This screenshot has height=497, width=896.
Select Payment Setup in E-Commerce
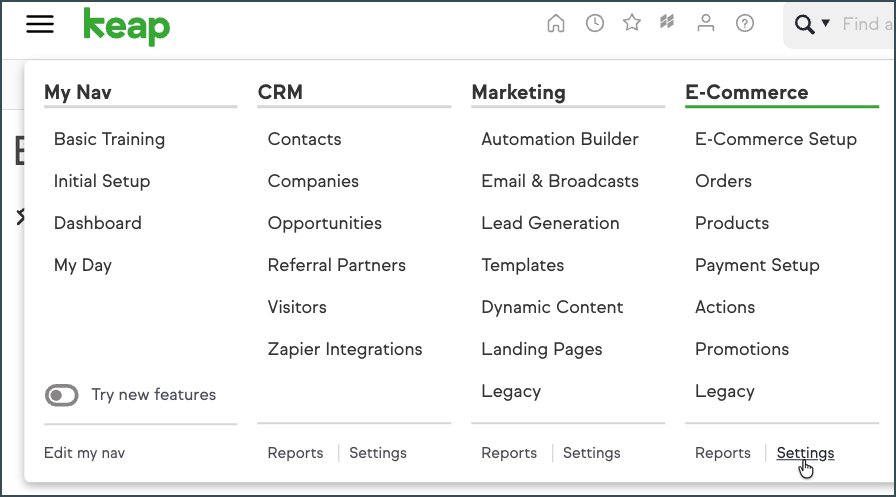(x=757, y=265)
